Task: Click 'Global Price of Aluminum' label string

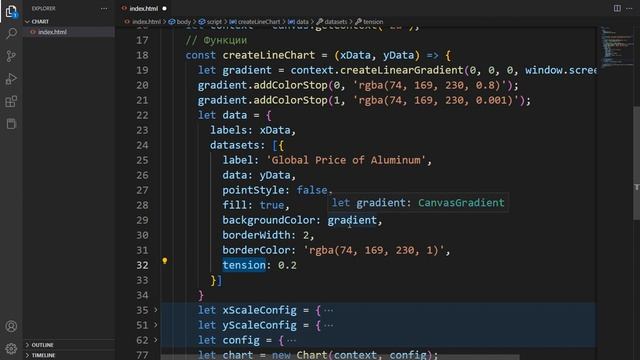Action: 346,160
